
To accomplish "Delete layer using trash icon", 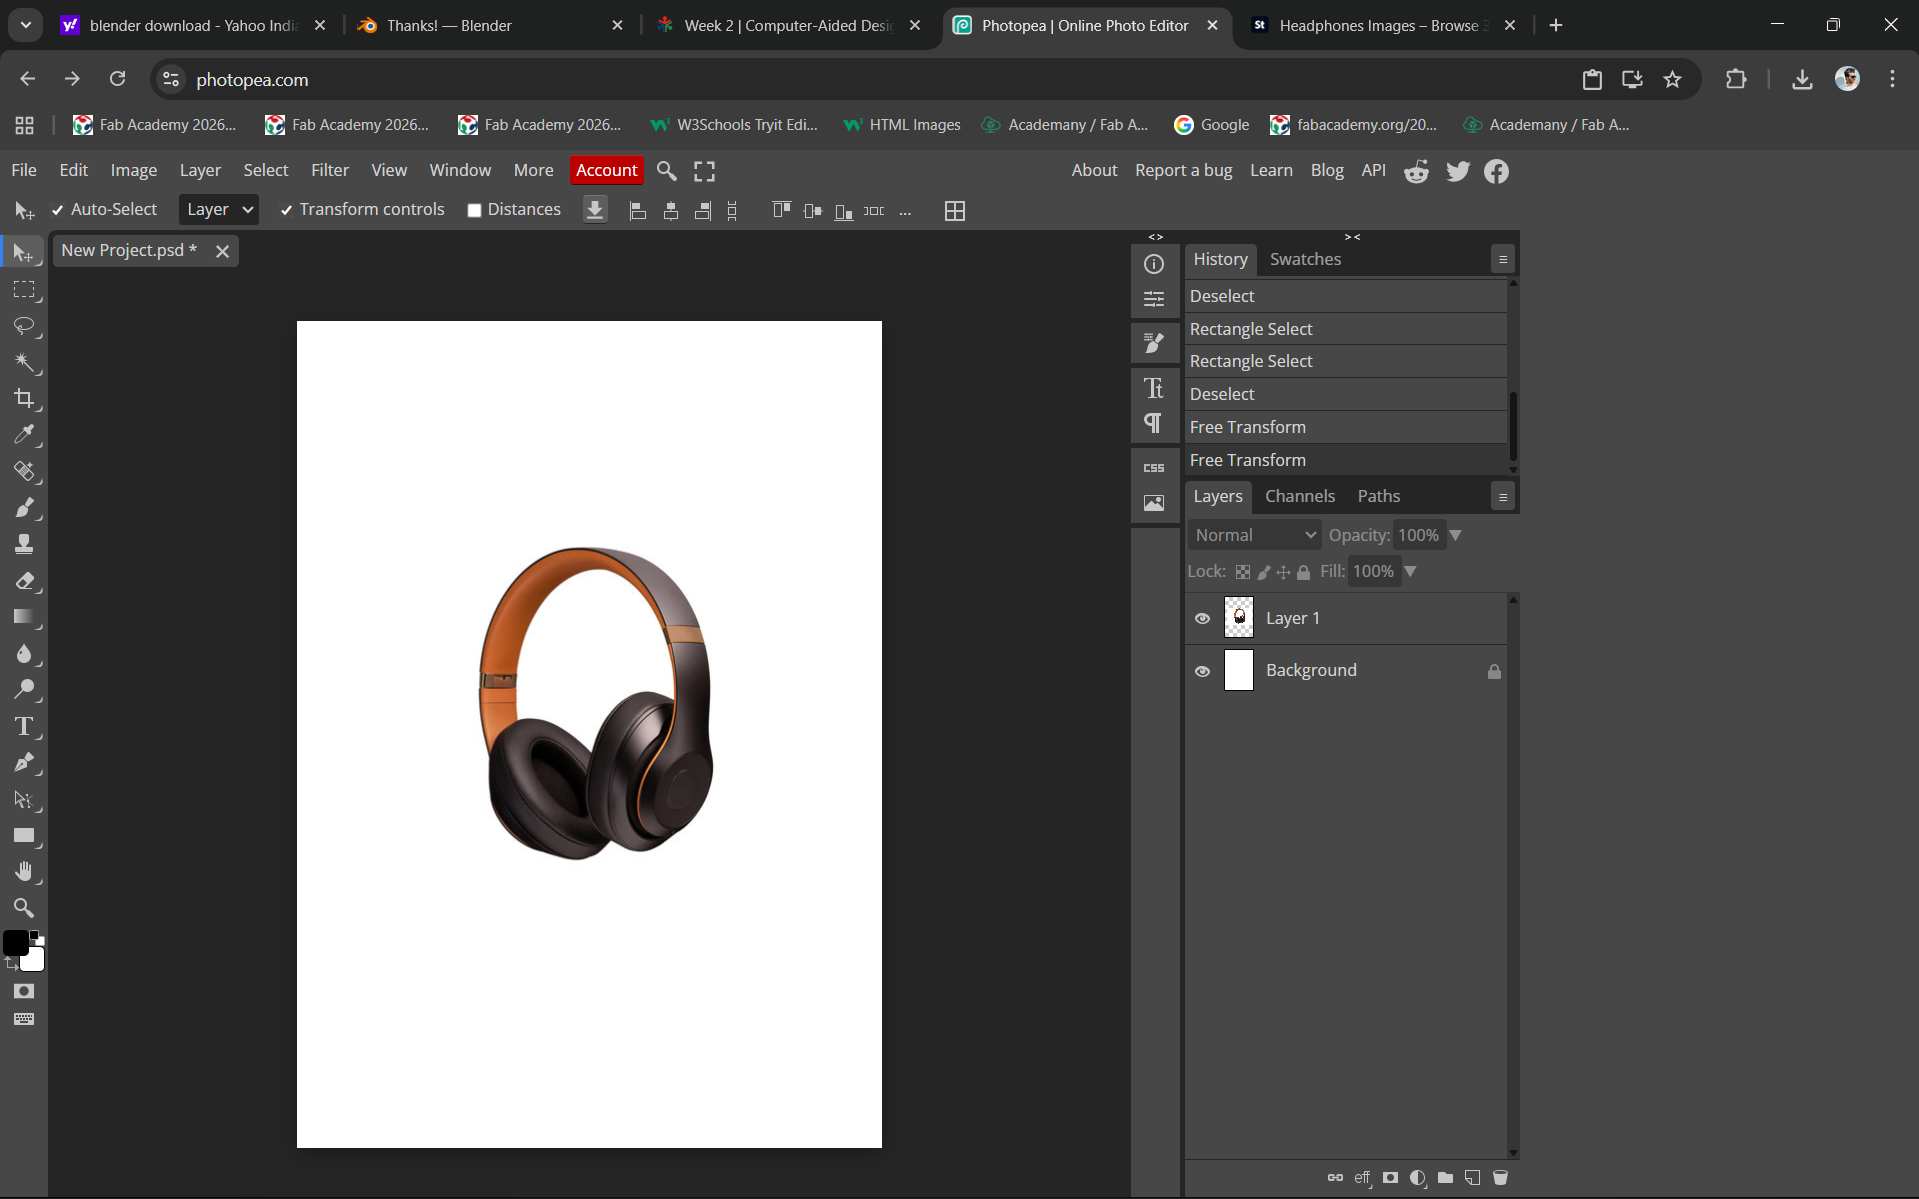I will tap(1500, 1178).
